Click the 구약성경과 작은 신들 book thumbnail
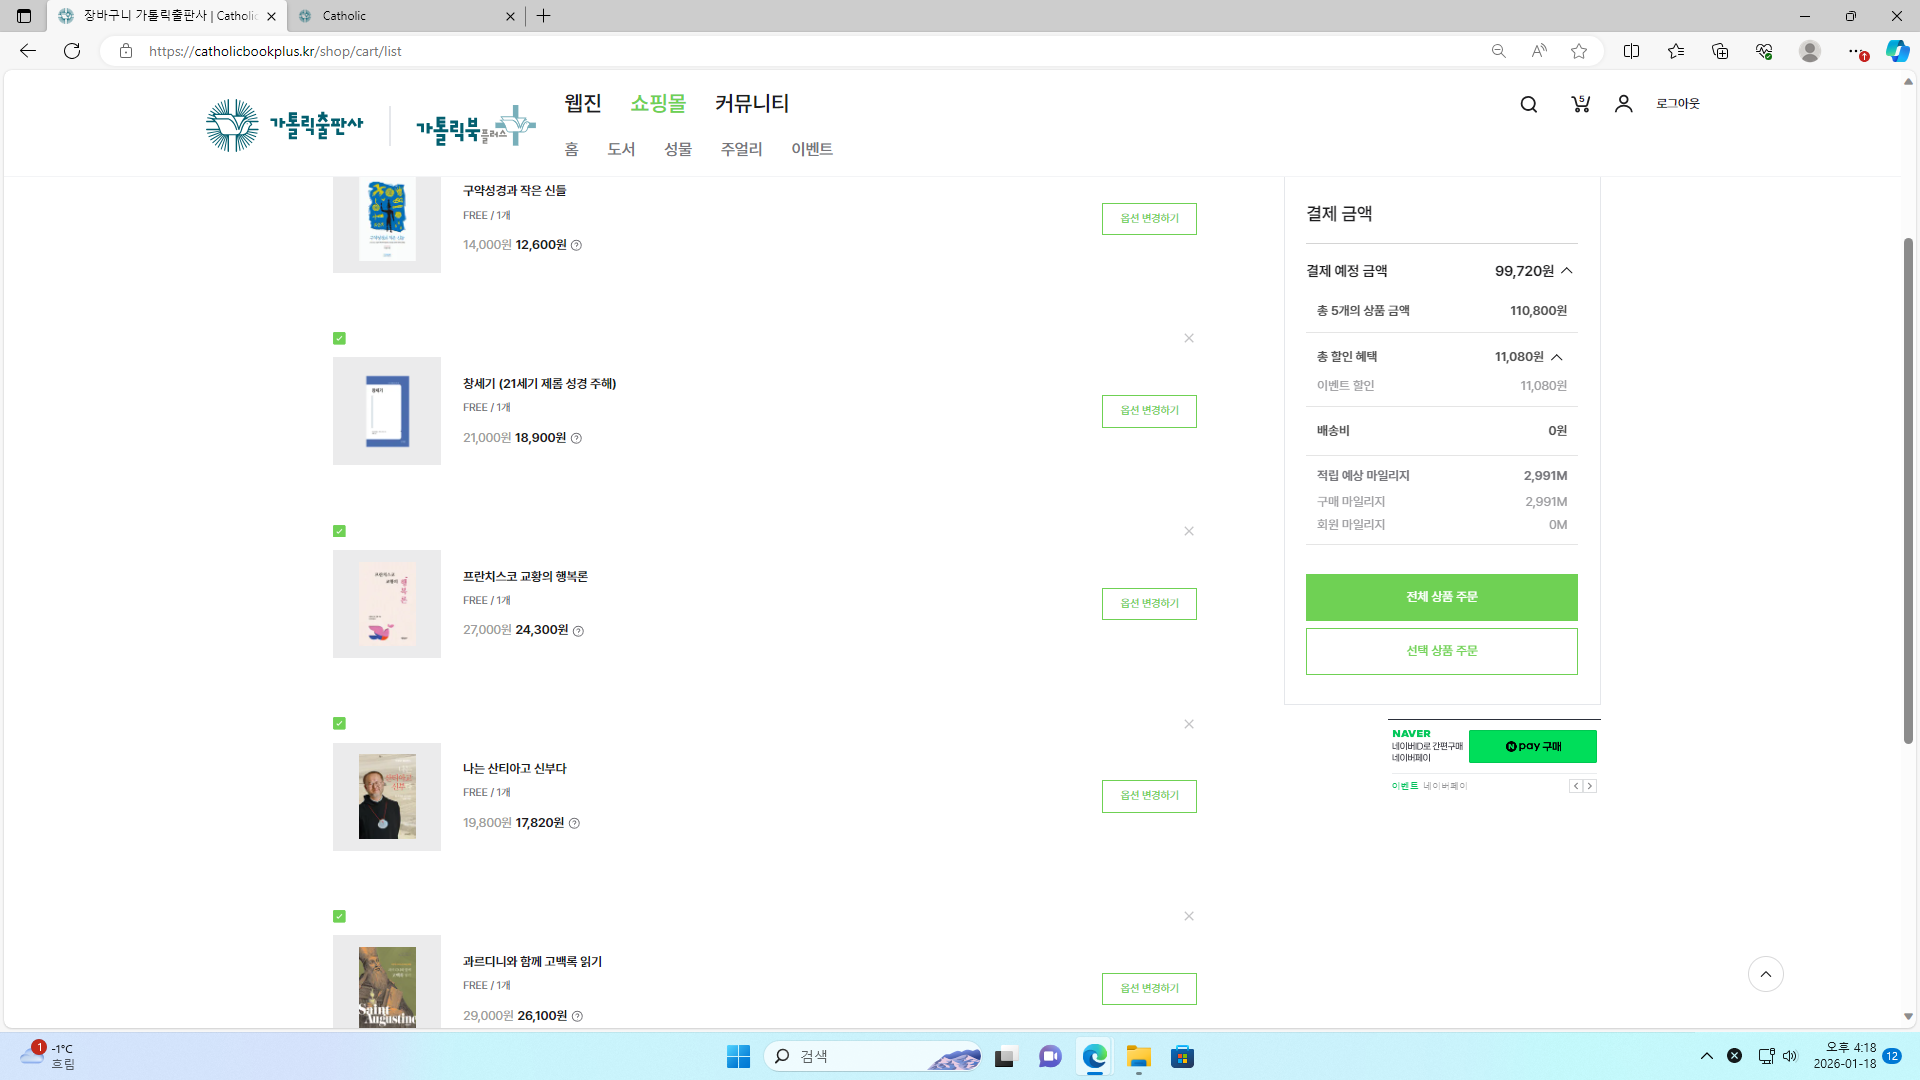The height and width of the screenshot is (1080, 1920). click(x=387, y=220)
